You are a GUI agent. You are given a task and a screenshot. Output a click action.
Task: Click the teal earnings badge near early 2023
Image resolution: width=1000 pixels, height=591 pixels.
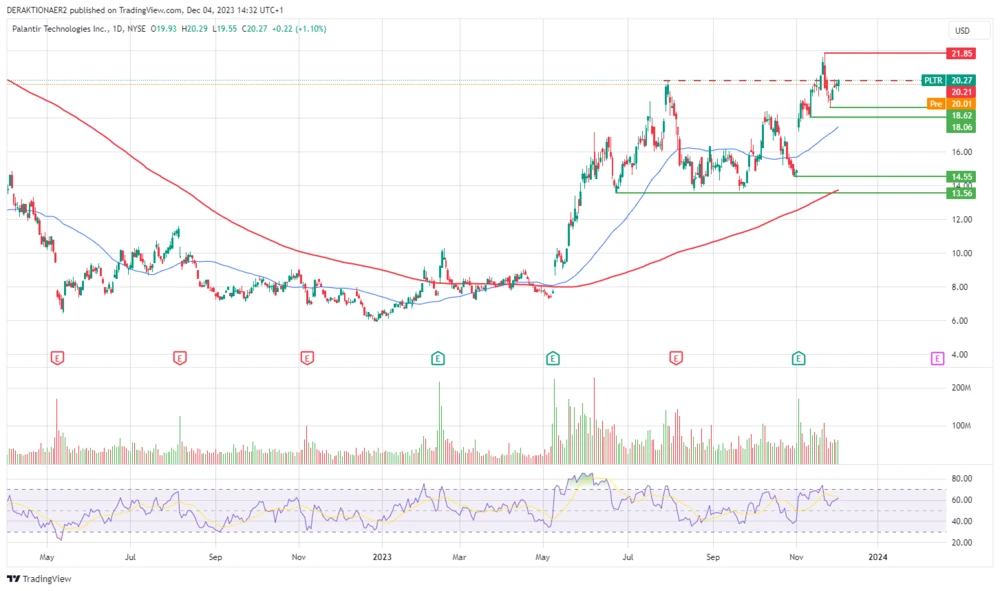pyautogui.click(x=438, y=357)
